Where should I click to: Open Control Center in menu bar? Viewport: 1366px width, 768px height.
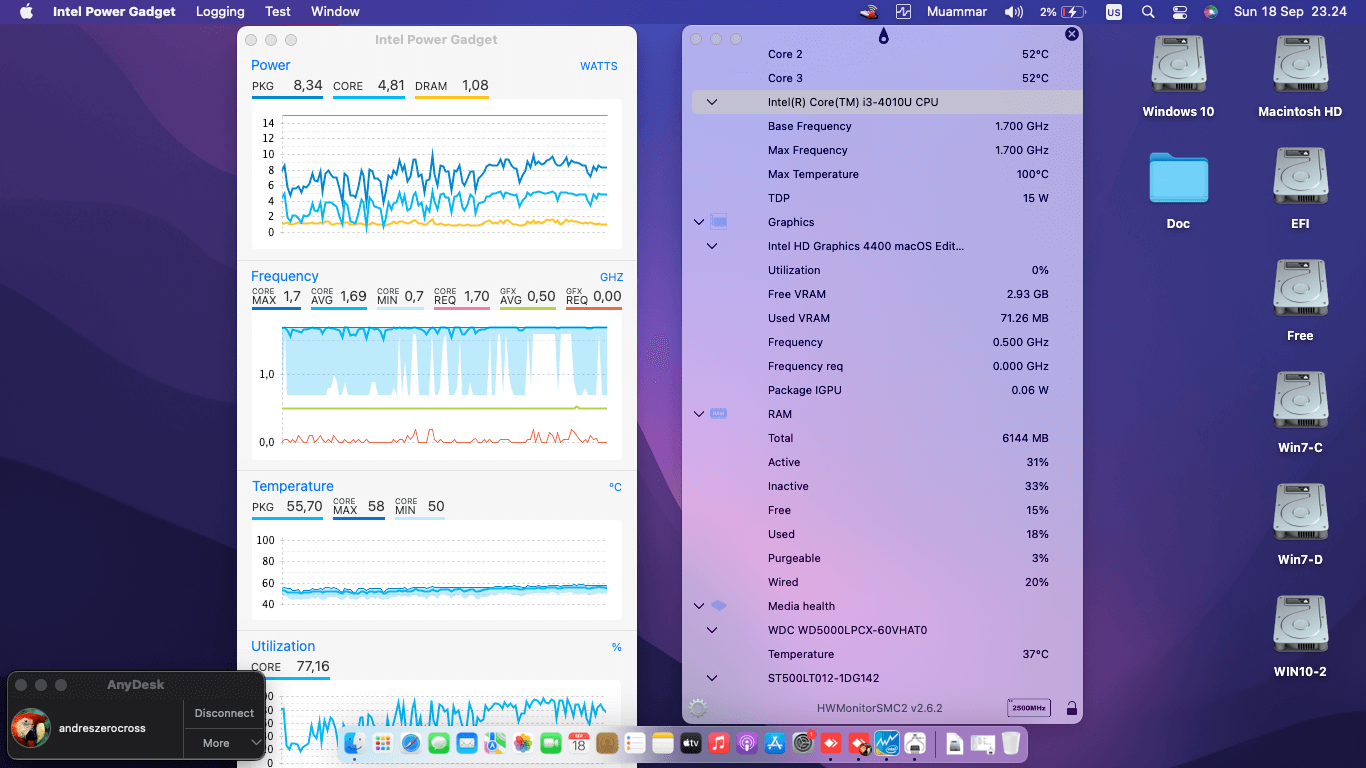[1180, 12]
